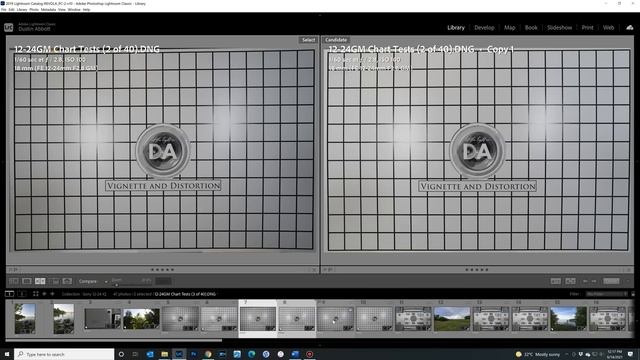Switch to Loupe view icon
The width and height of the screenshot is (640, 360).
[x=27, y=281]
